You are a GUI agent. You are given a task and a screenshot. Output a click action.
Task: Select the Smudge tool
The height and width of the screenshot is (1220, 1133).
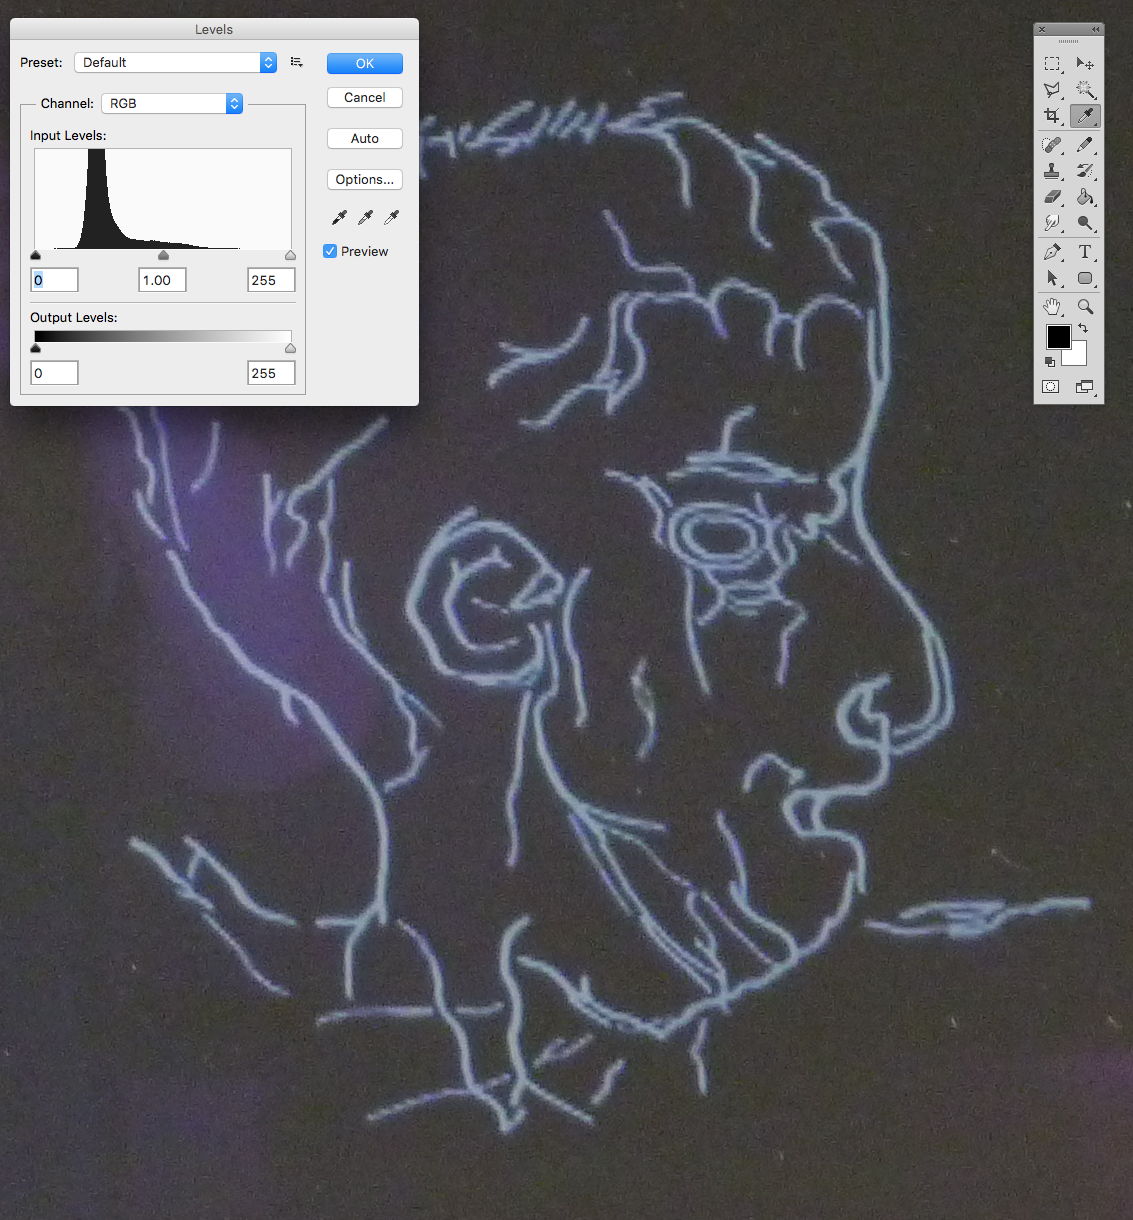click(x=1052, y=223)
